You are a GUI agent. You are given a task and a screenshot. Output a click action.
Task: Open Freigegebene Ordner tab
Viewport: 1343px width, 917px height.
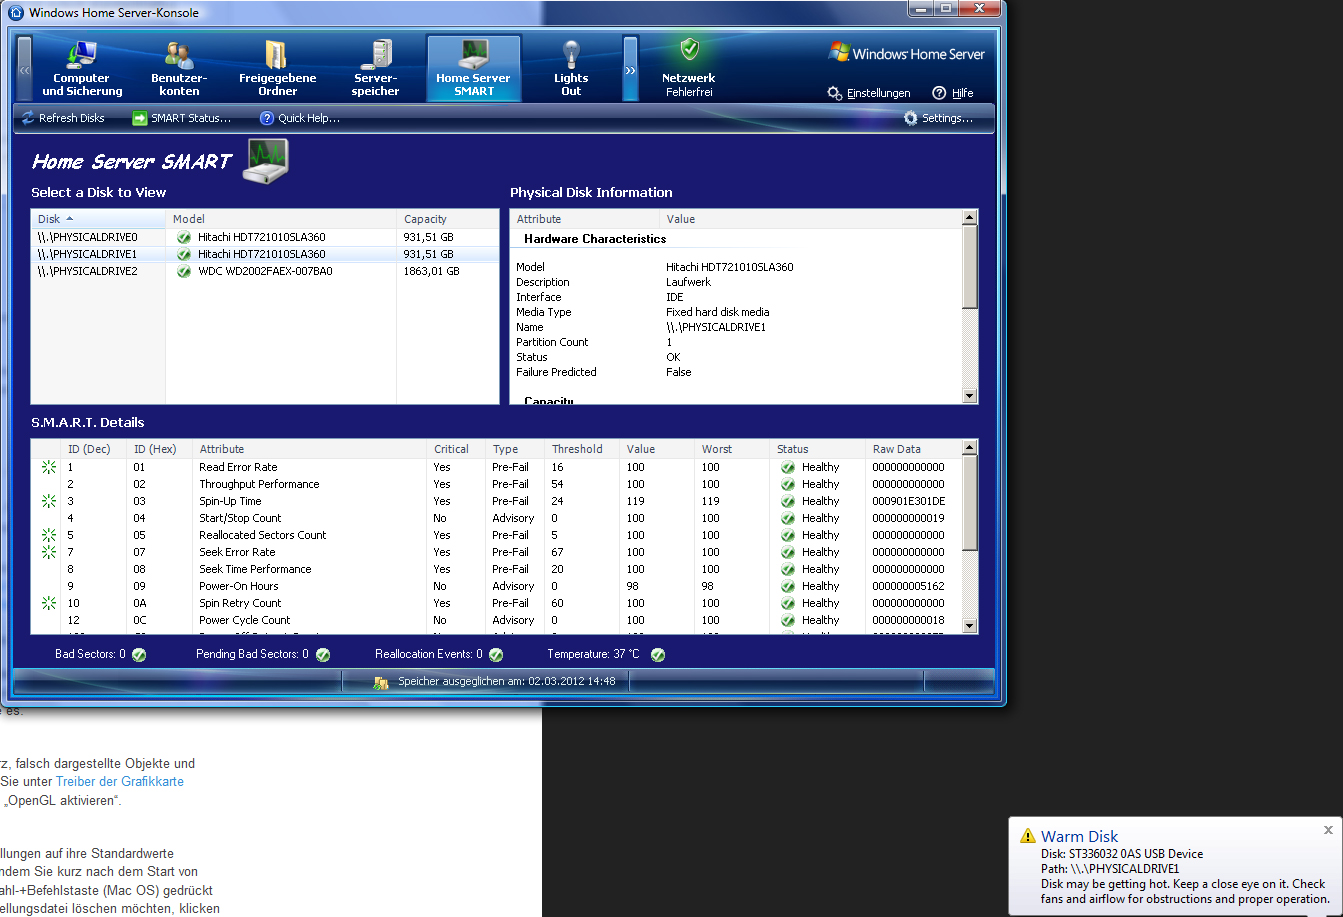pyautogui.click(x=277, y=68)
